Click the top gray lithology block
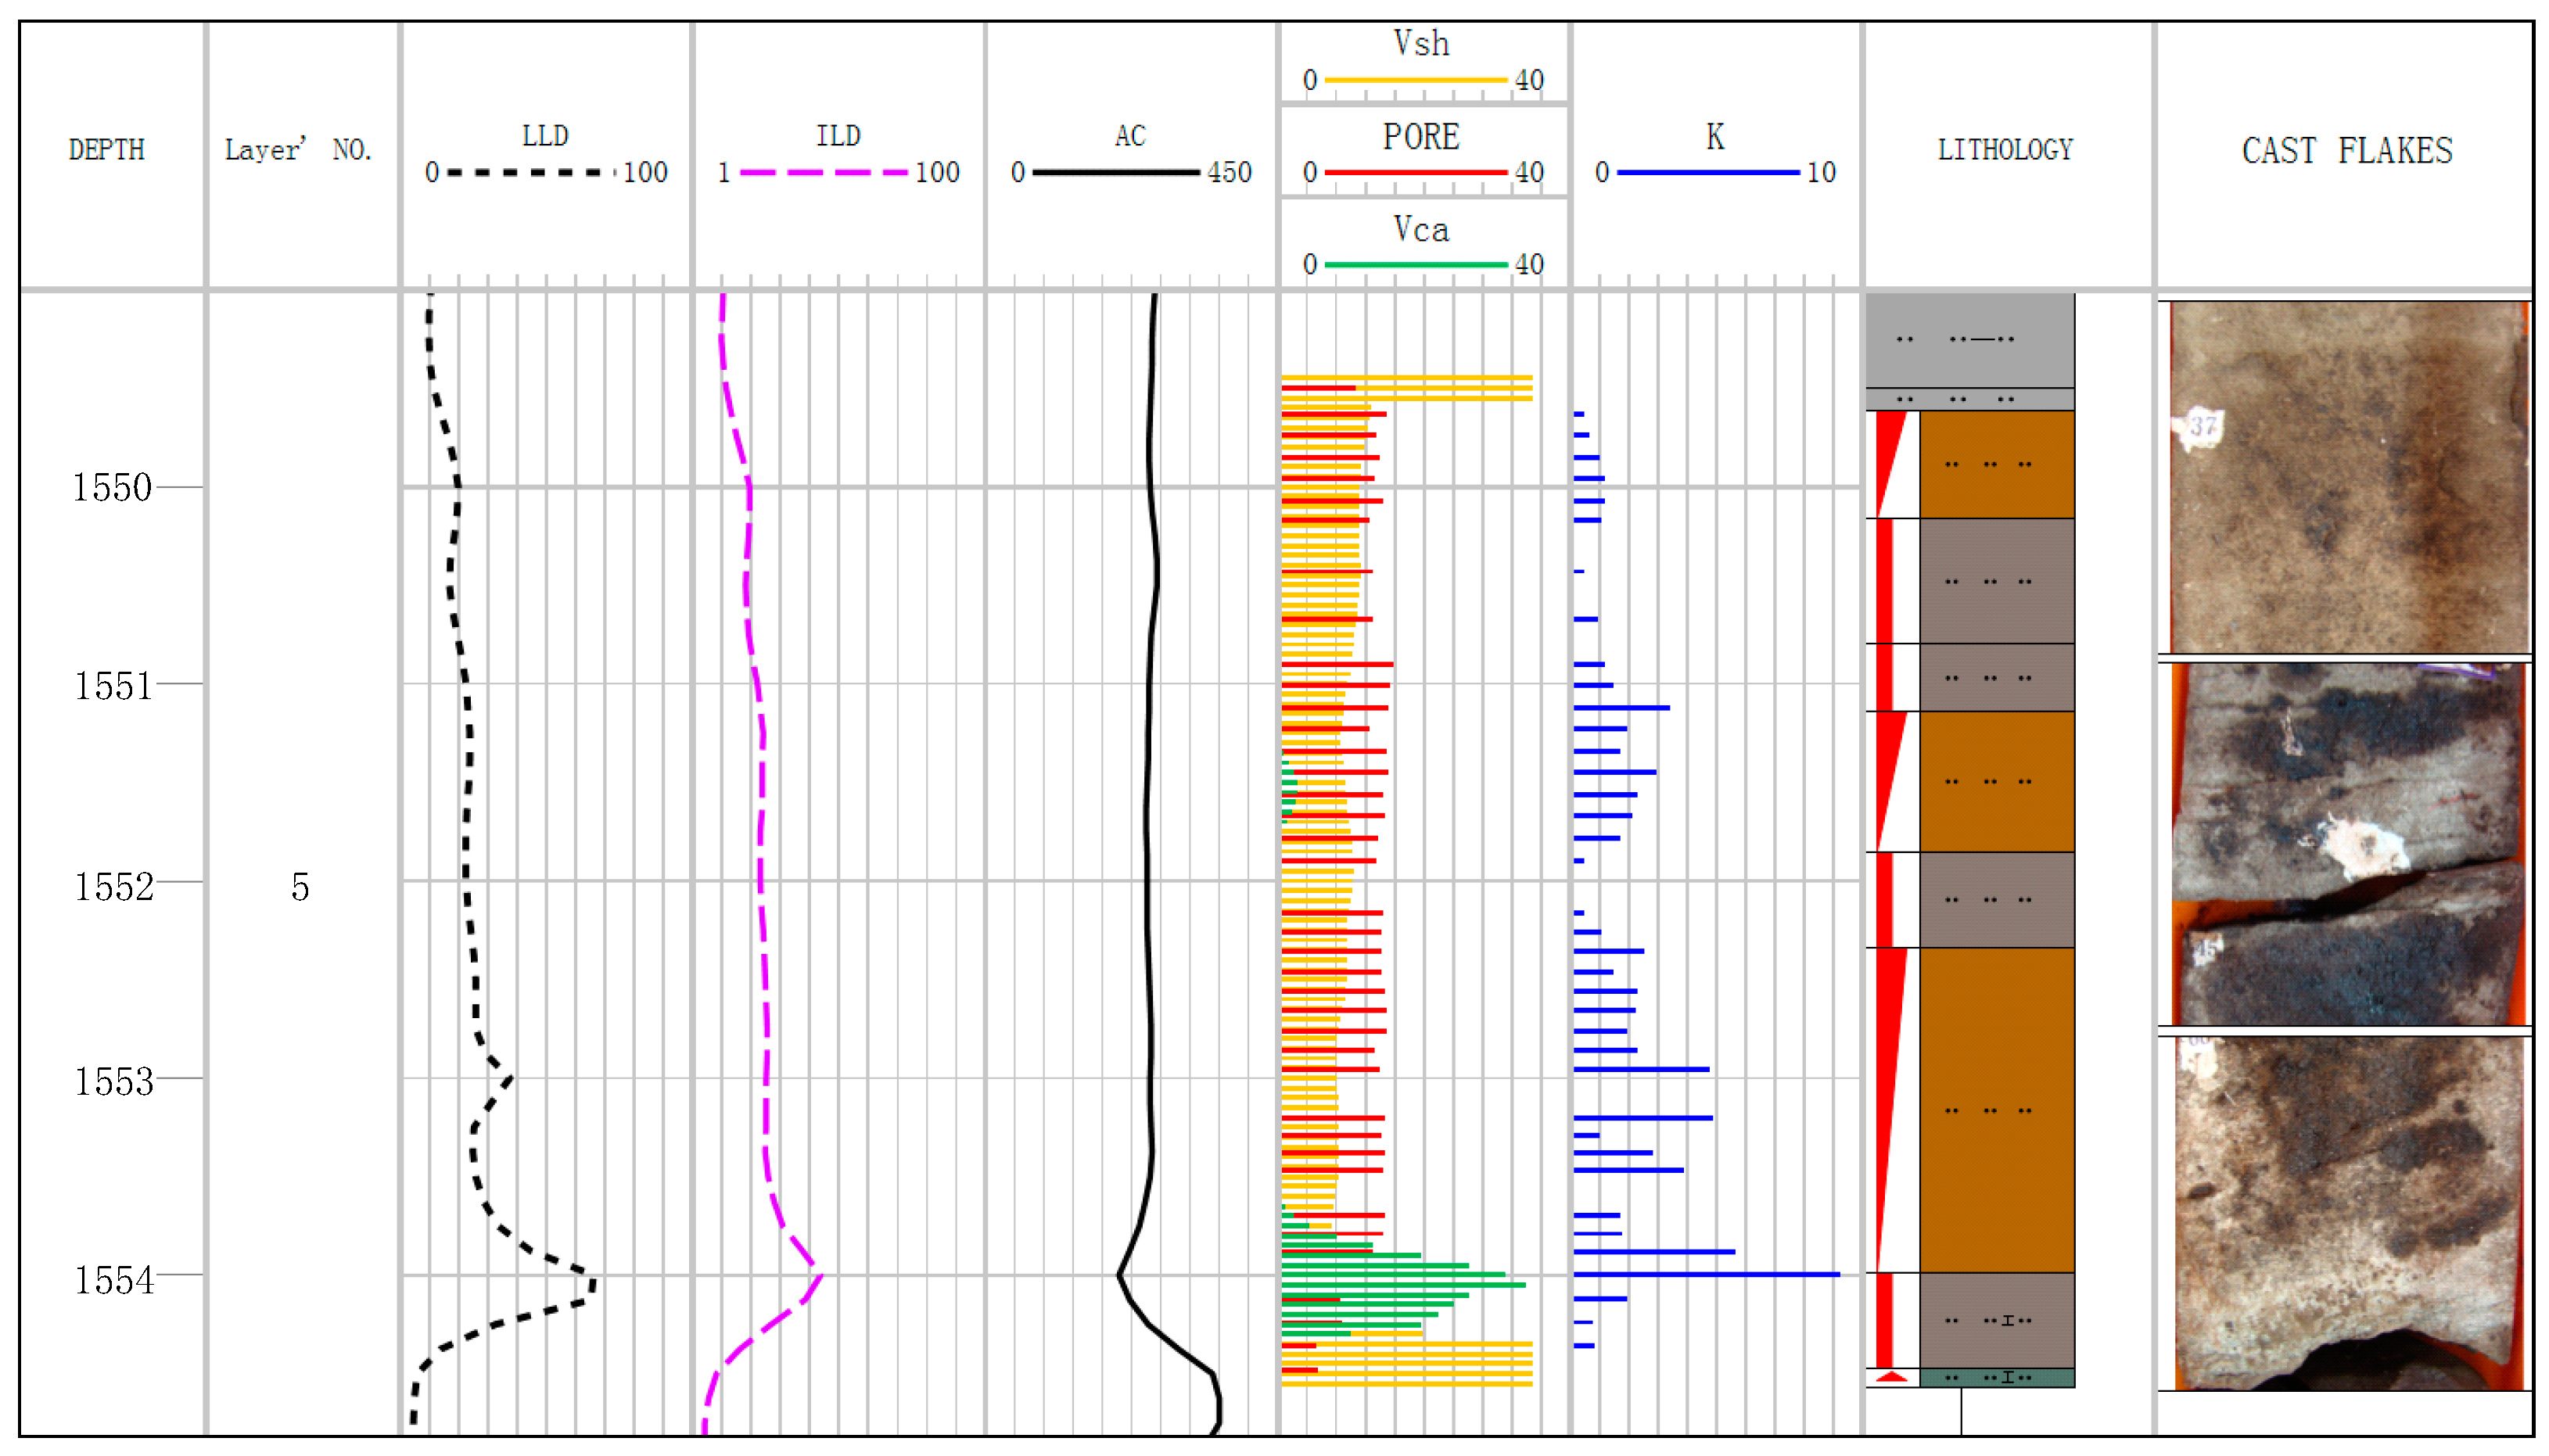The width and height of the screenshot is (2549, 1456). 1970,340
